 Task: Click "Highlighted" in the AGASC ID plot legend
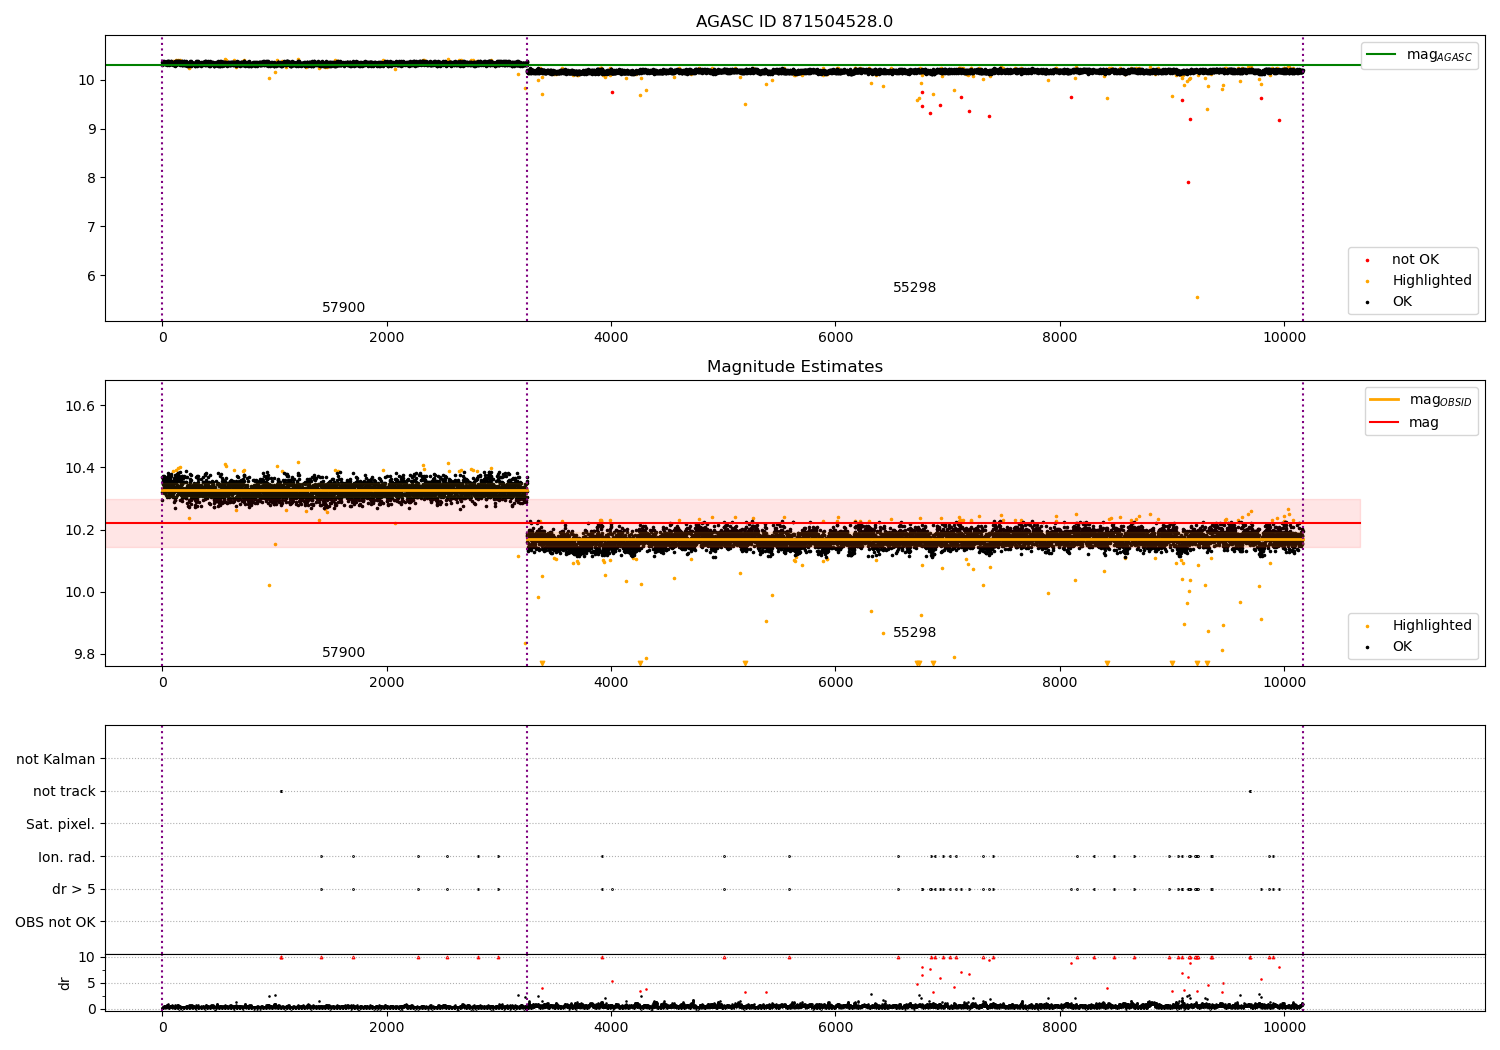pos(1432,281)
